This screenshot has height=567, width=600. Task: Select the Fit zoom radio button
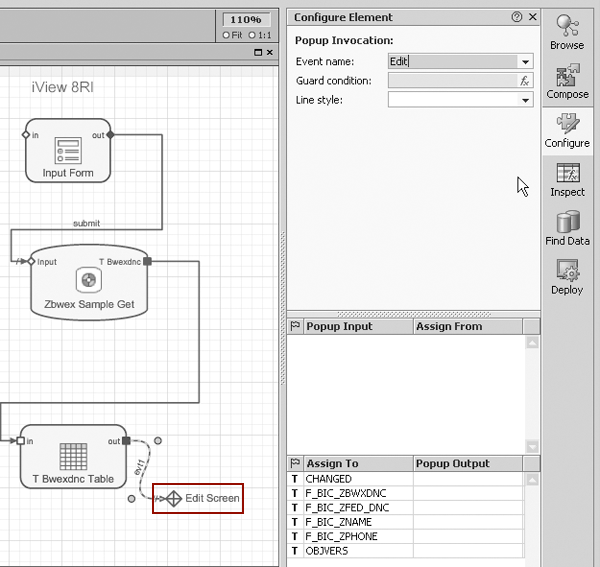pyautogui.click(x=225, y=35)
